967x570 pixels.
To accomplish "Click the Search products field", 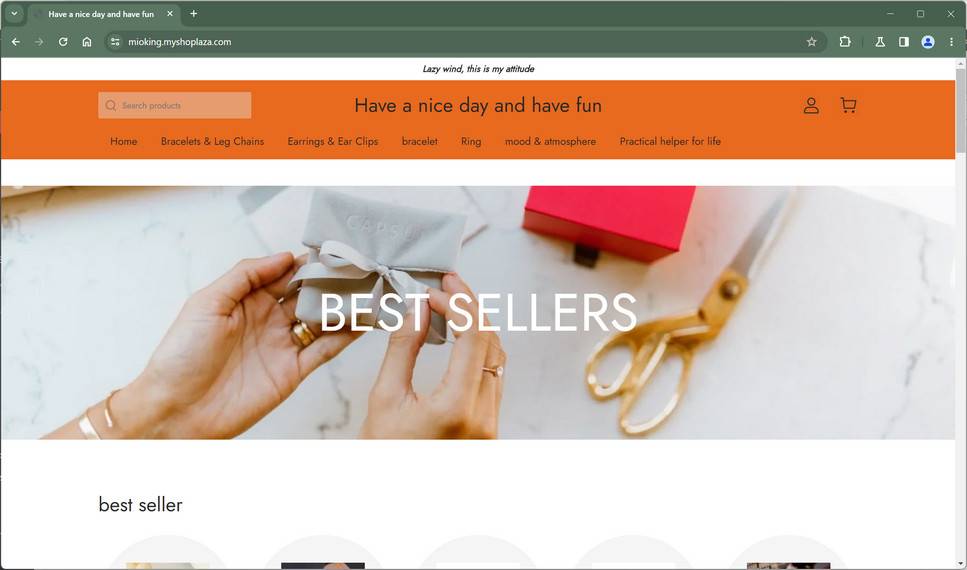I will point(175,105).
